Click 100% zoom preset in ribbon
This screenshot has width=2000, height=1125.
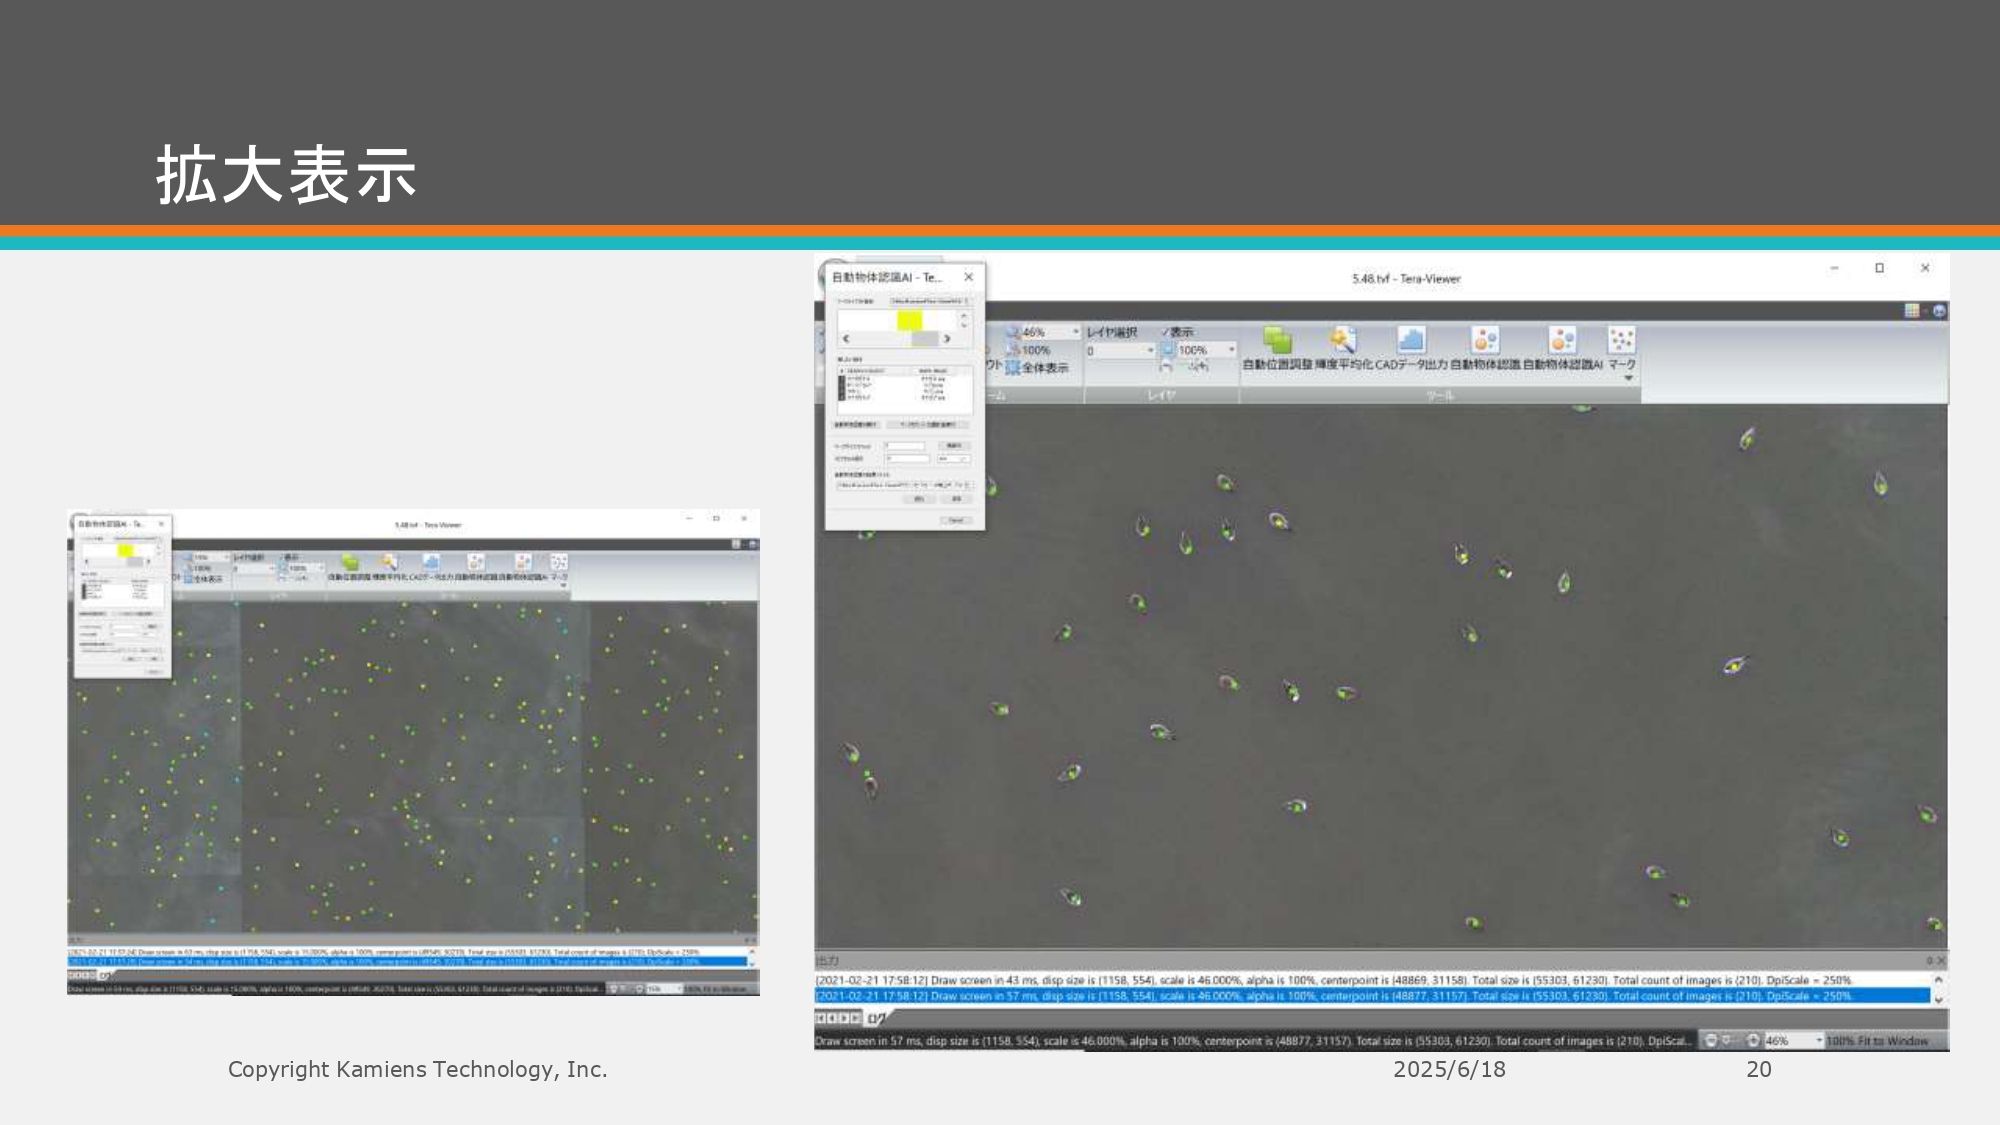[x=1034, y=350]
